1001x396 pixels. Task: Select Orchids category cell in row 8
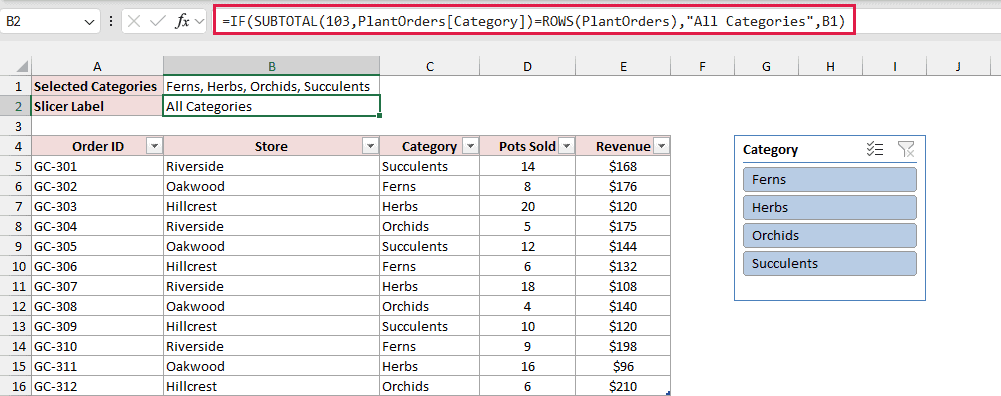tap(429, 226)
